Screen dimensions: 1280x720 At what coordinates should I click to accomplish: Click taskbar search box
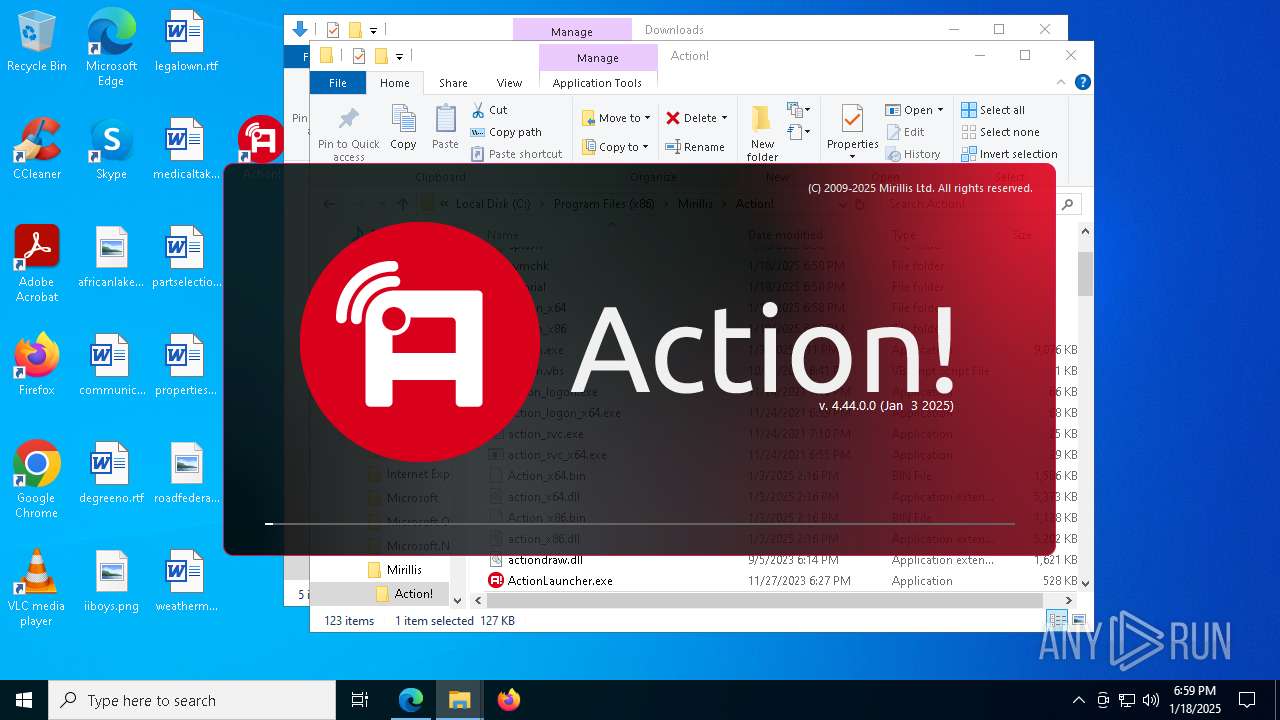tap(192, 700)
